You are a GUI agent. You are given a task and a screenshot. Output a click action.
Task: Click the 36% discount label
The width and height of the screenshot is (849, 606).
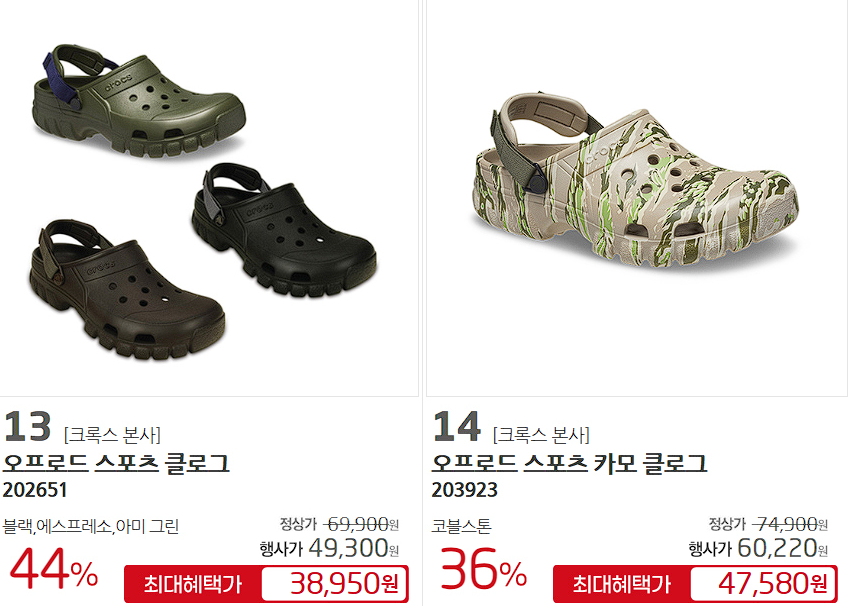483,569
